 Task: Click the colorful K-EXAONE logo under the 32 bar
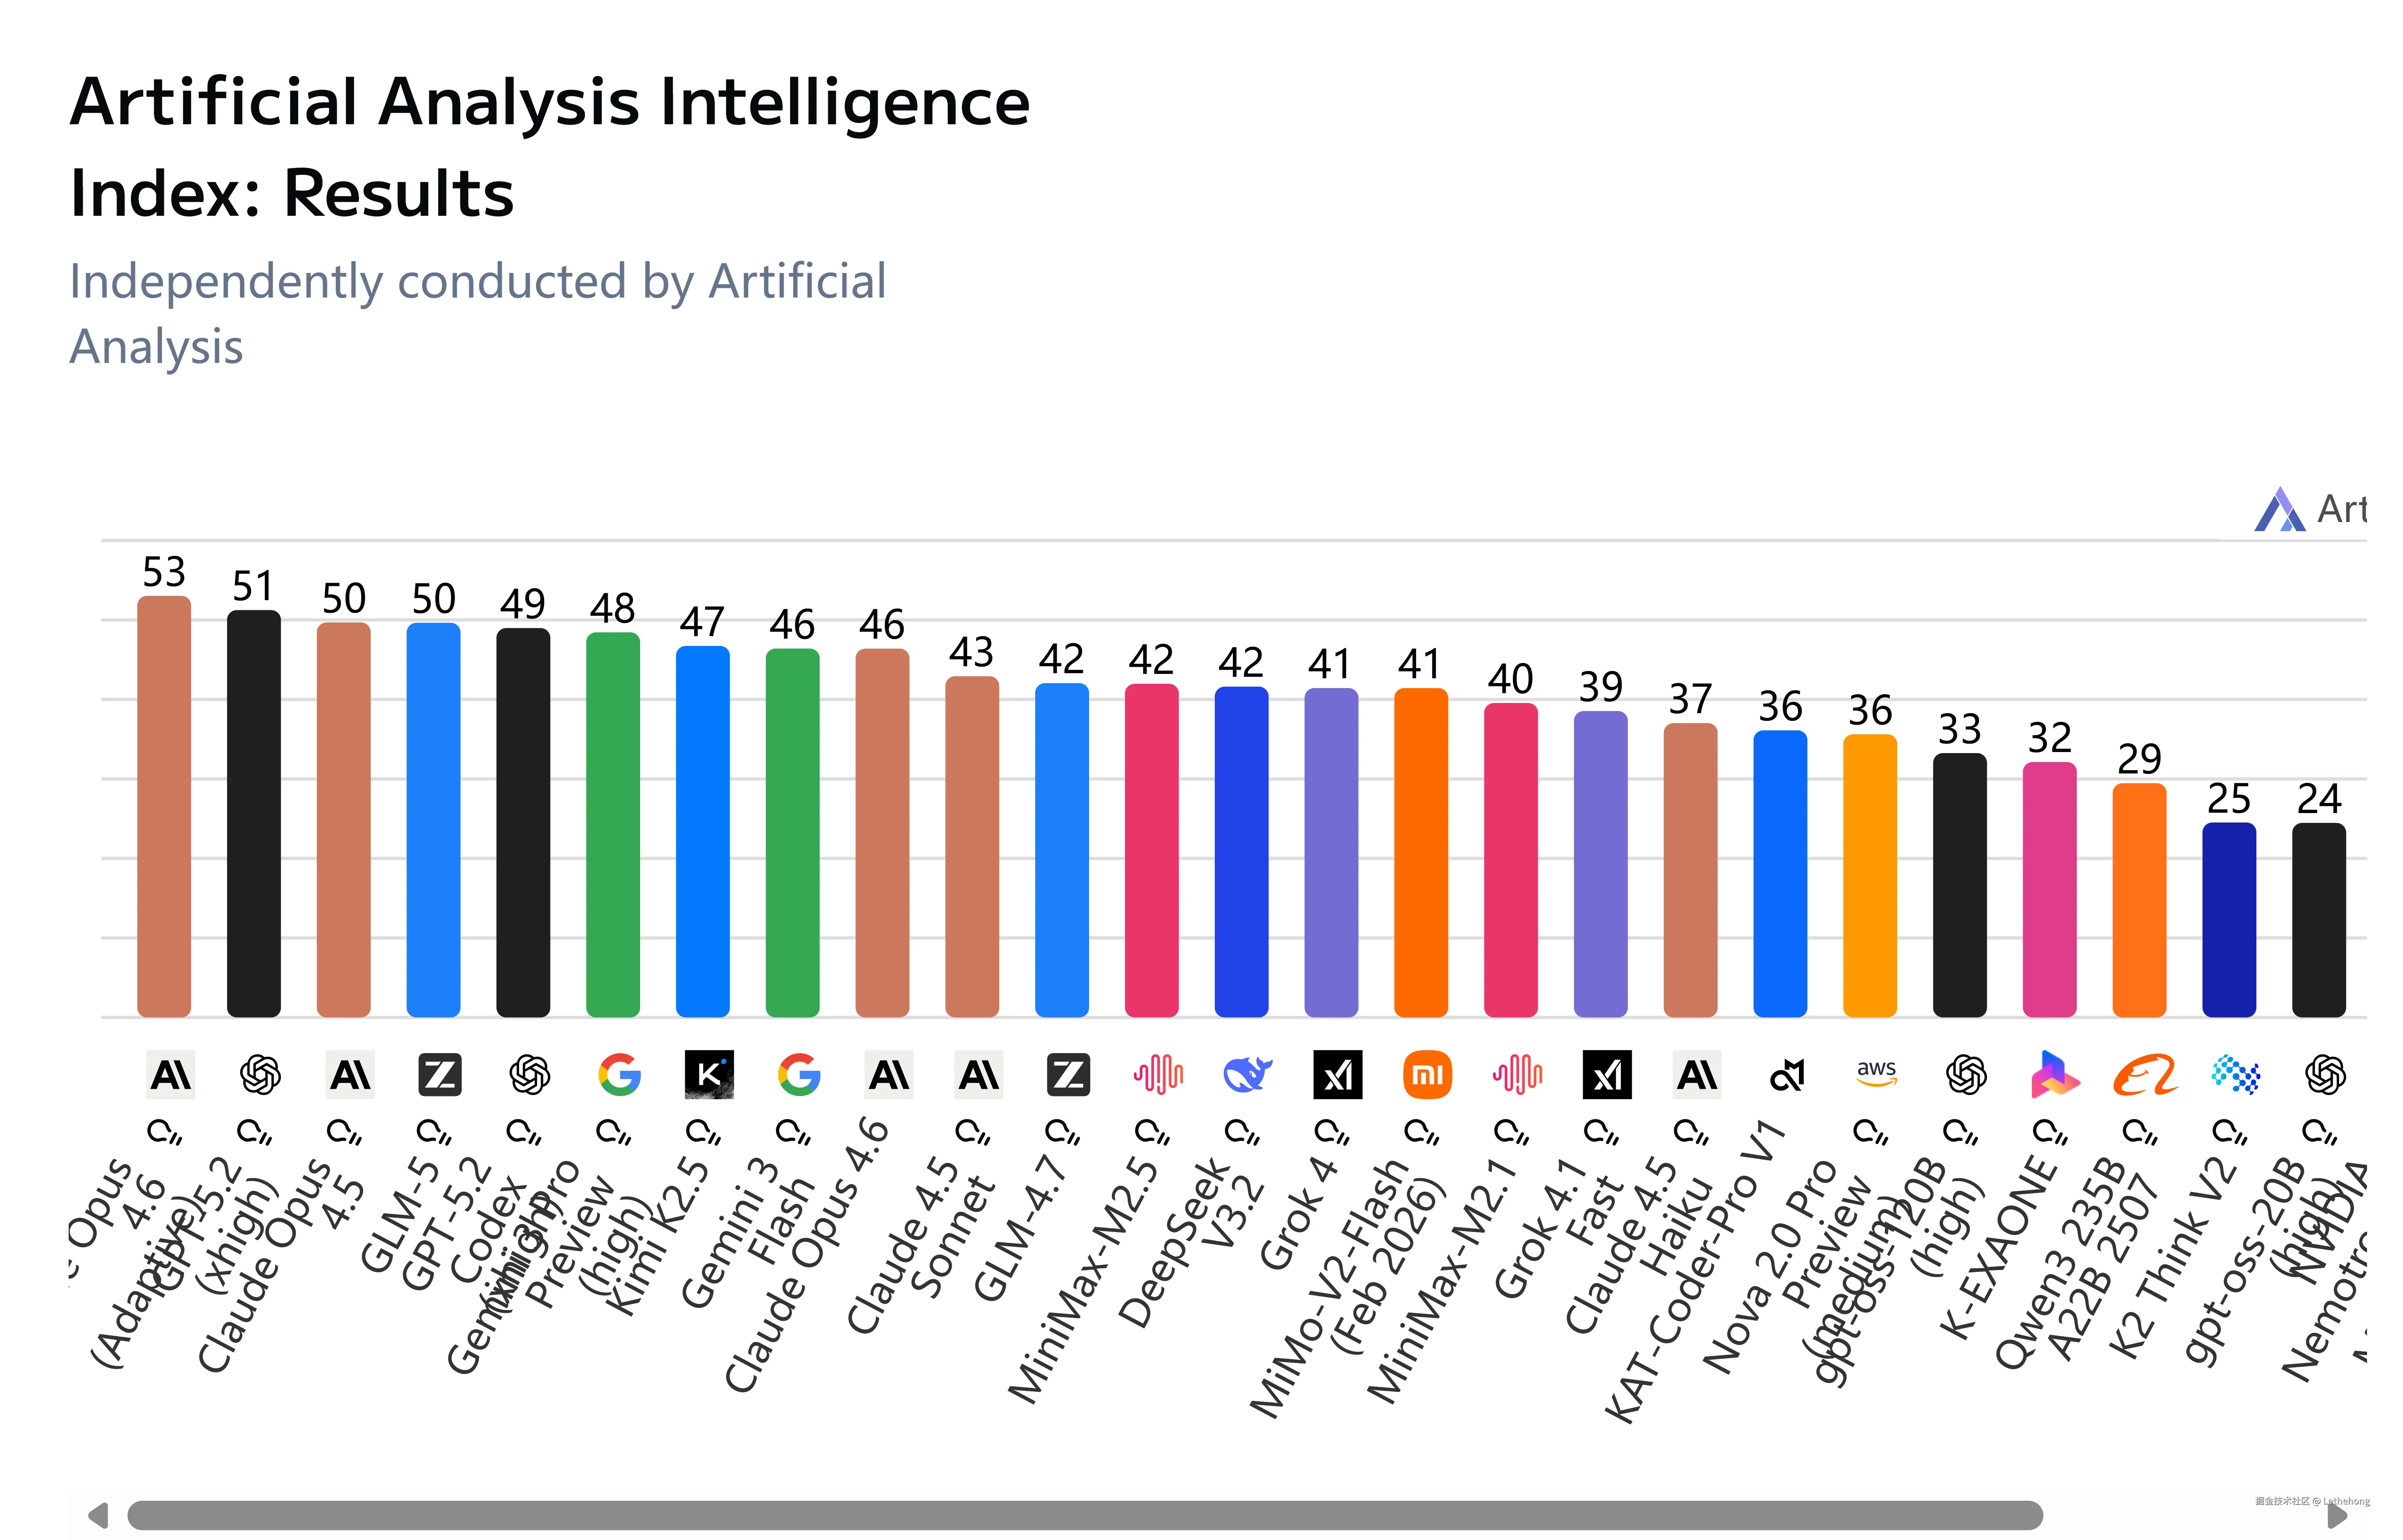(x=2055, y=1075)
